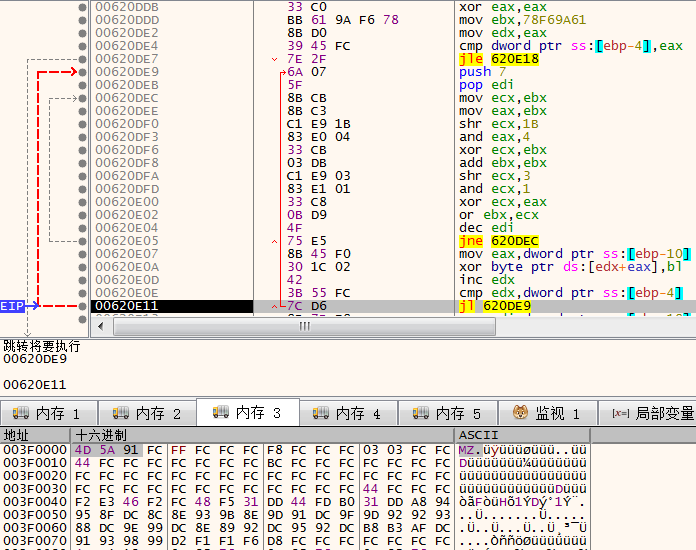Toggle breakpoint dot at address 00620DEC
Viewport: 696px width, 550px height.
pyautogui.click(x=82, y=98)
